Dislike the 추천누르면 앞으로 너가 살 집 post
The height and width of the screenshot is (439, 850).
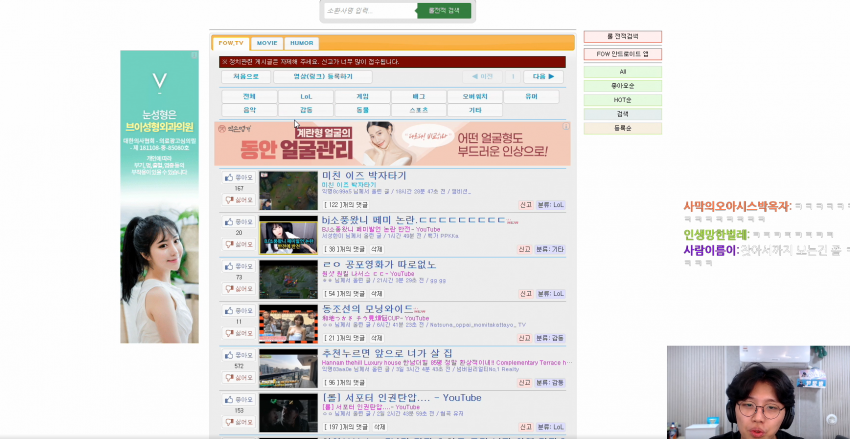[x=239, y=378]
